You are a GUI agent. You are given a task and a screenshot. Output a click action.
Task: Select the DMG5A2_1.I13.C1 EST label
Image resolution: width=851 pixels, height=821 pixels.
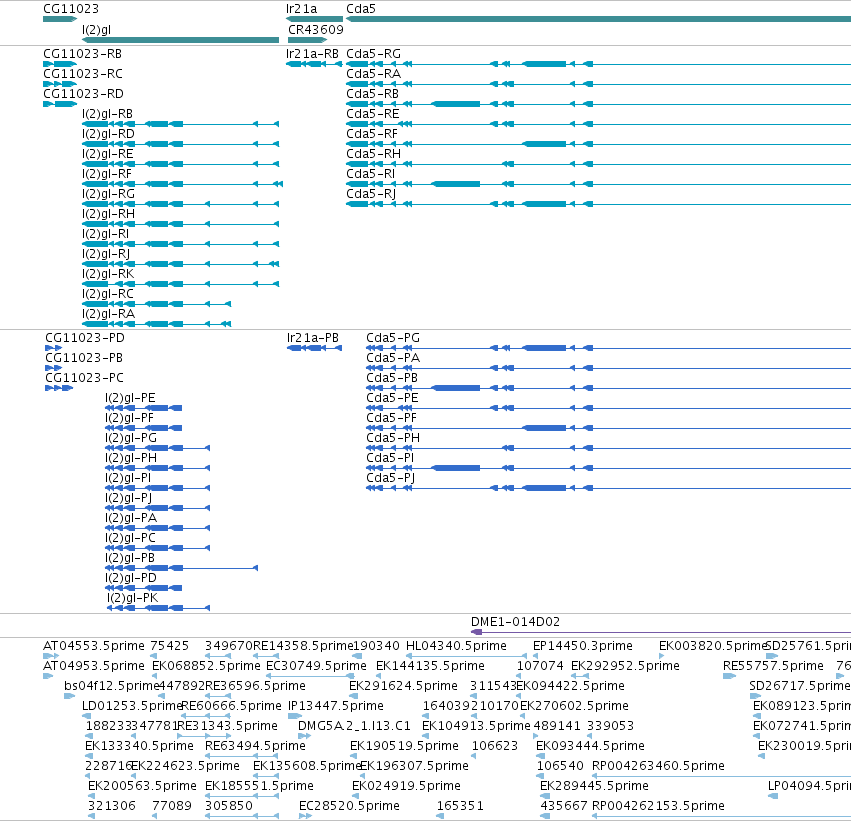click(x=354, y=726)
